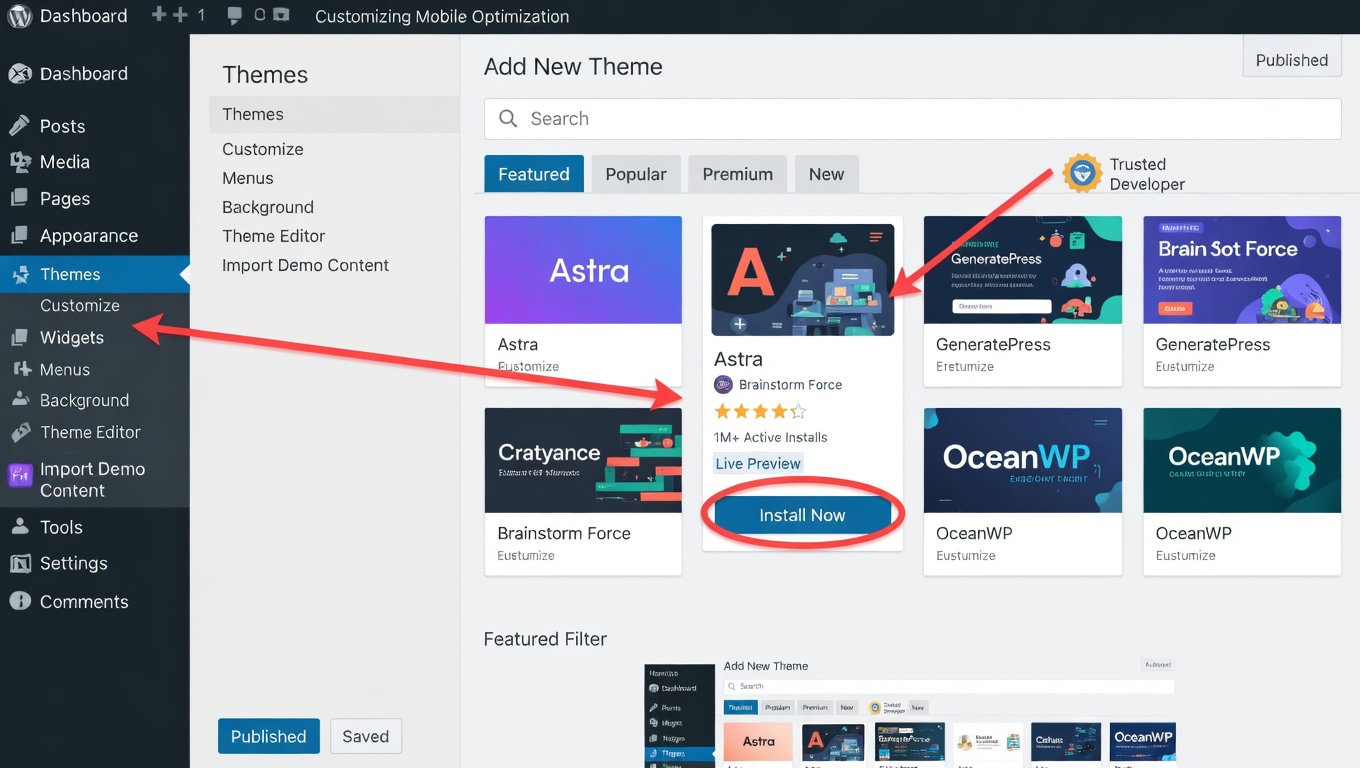Open Media via its sidebar icon
The height and width of the screenshot is (768, 1360).
[19, 162]
